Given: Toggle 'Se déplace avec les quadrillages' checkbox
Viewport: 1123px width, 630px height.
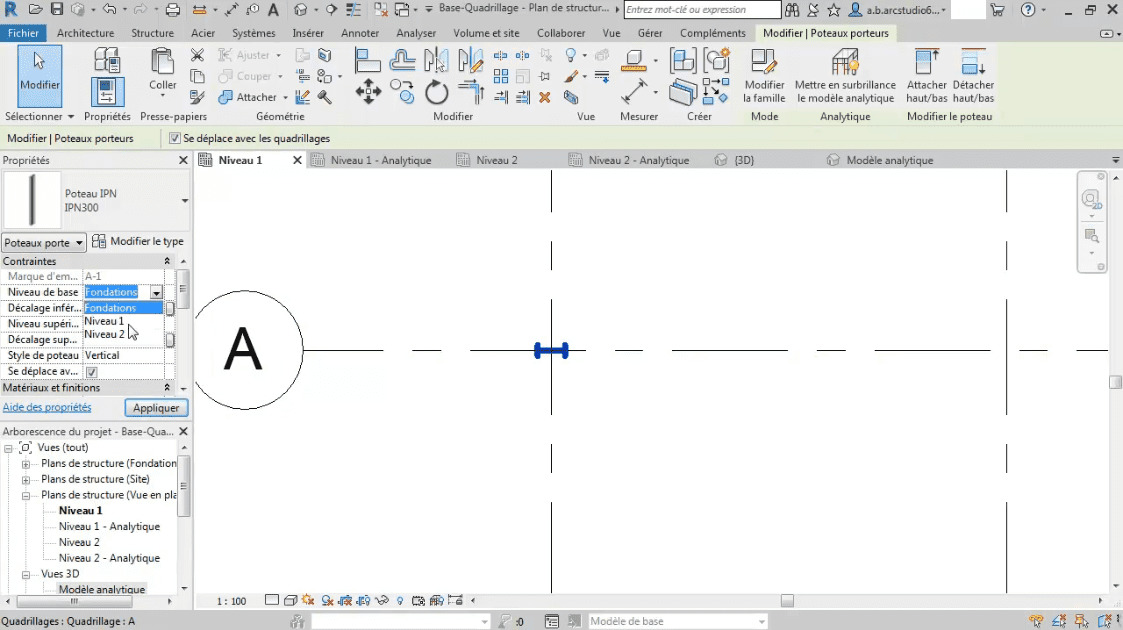Looking at the screenshot, I should point(175,139).
